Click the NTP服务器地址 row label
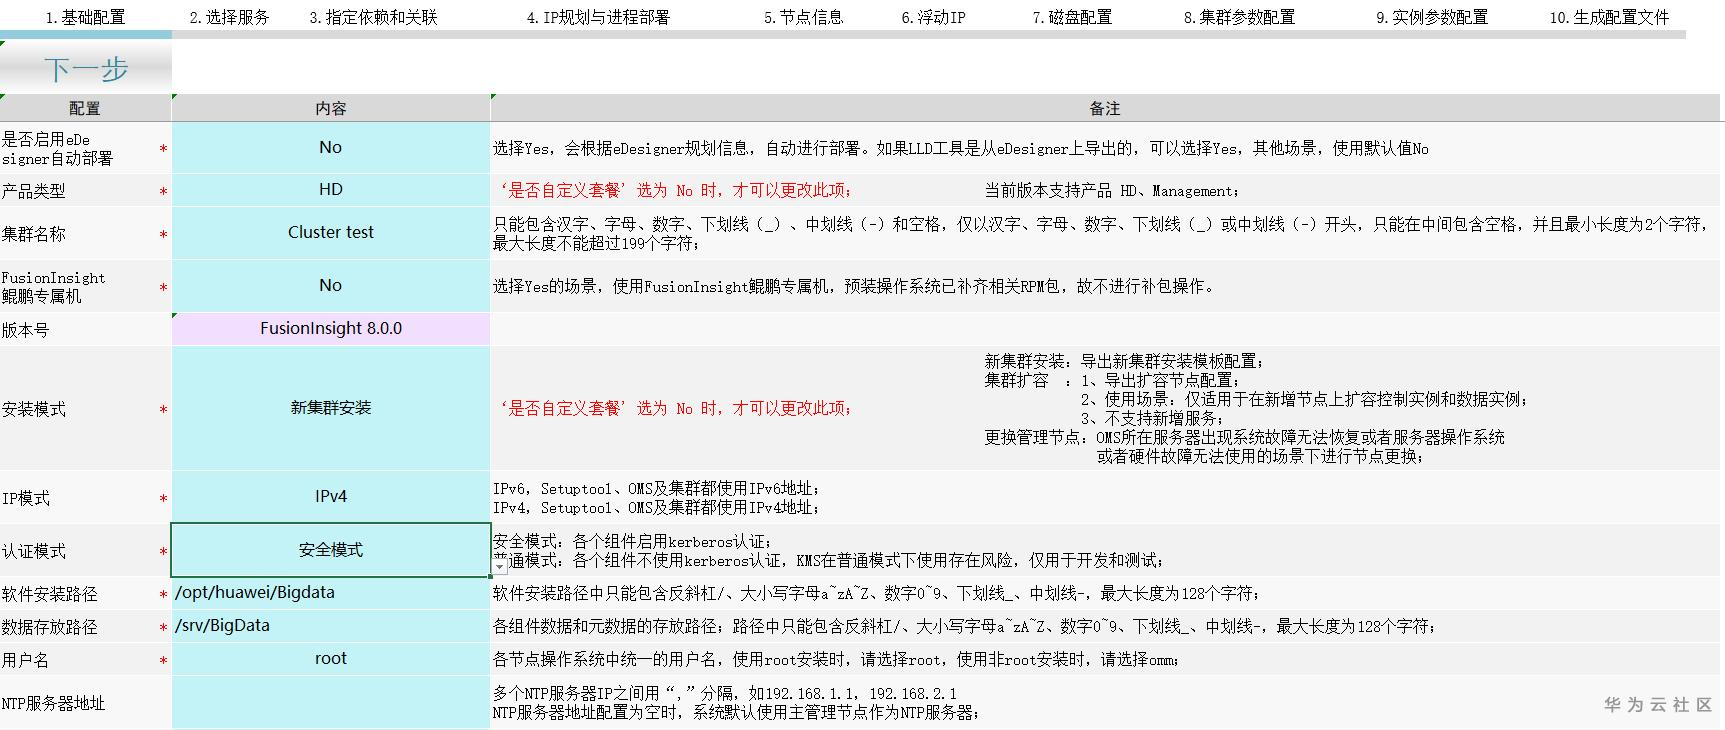The height and width of the screenshot is (730, 1725). [x=53, y=703]
